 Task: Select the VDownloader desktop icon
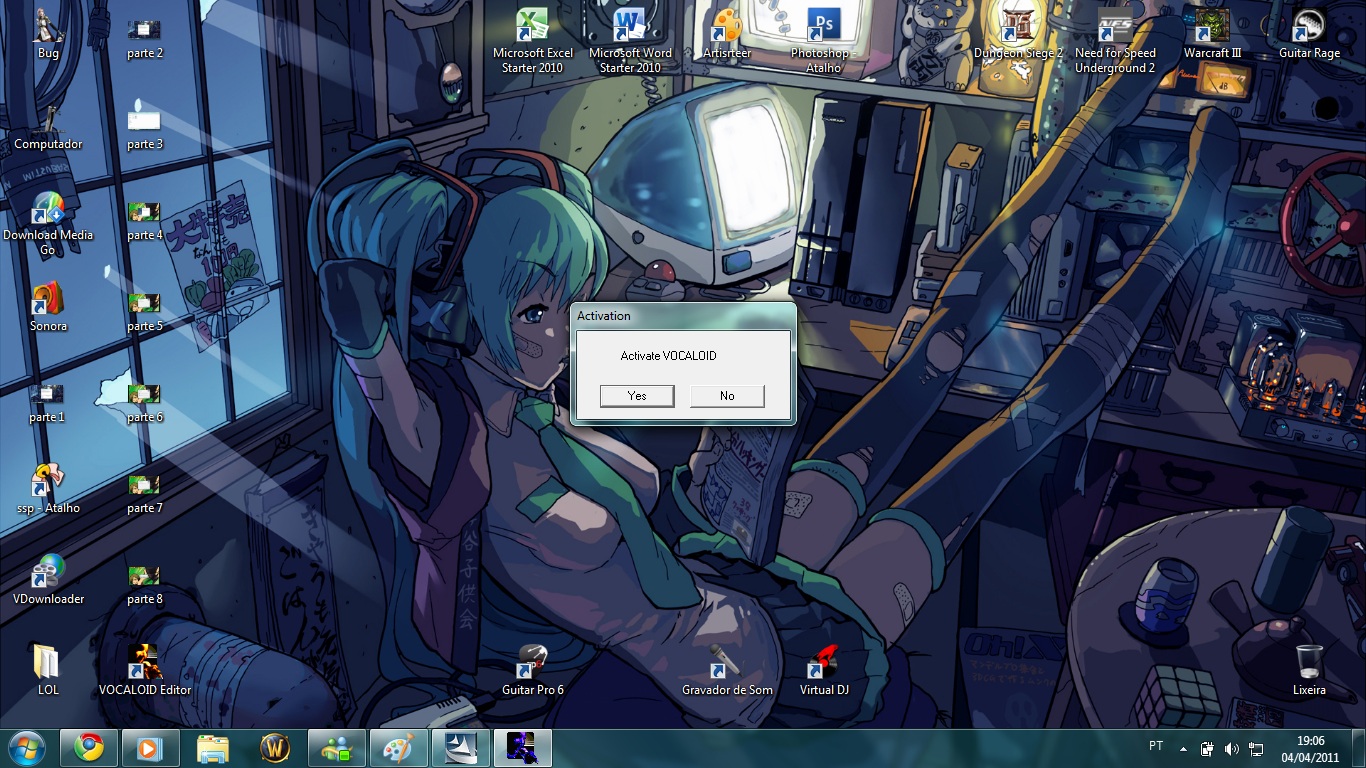point(48,580)
